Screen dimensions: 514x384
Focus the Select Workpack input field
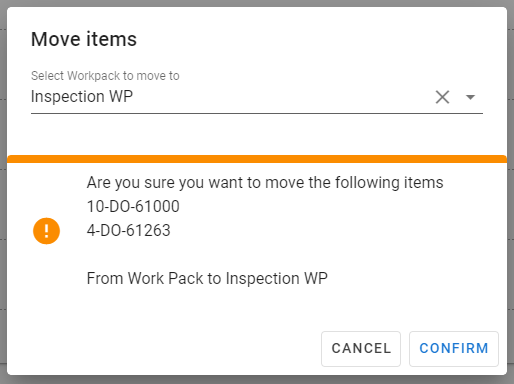point(230,97)
